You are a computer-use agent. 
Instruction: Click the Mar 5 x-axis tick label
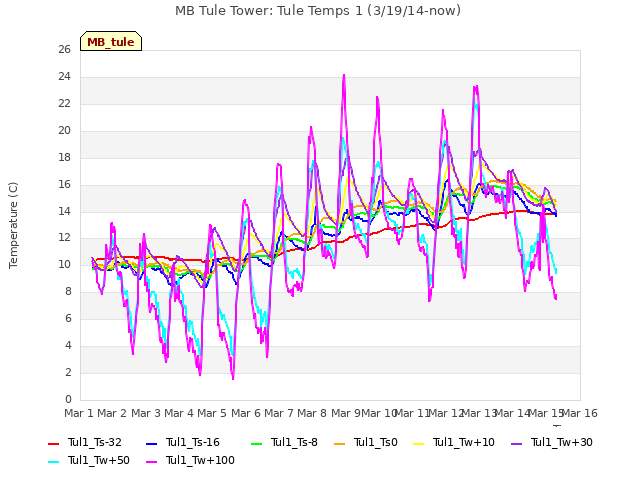[212, 413]
